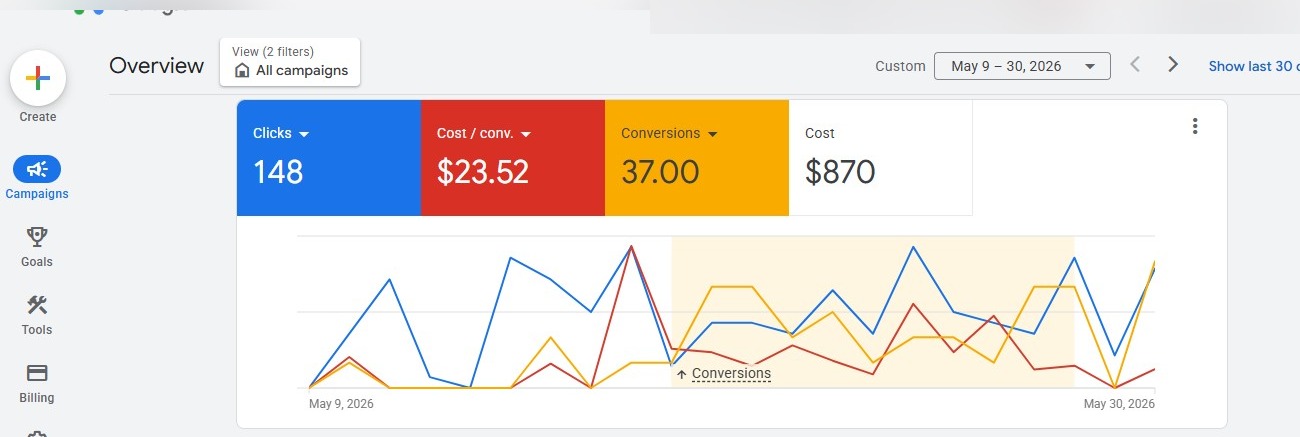
Task: Click Show last 30 days link
Action: [1254, 66]
